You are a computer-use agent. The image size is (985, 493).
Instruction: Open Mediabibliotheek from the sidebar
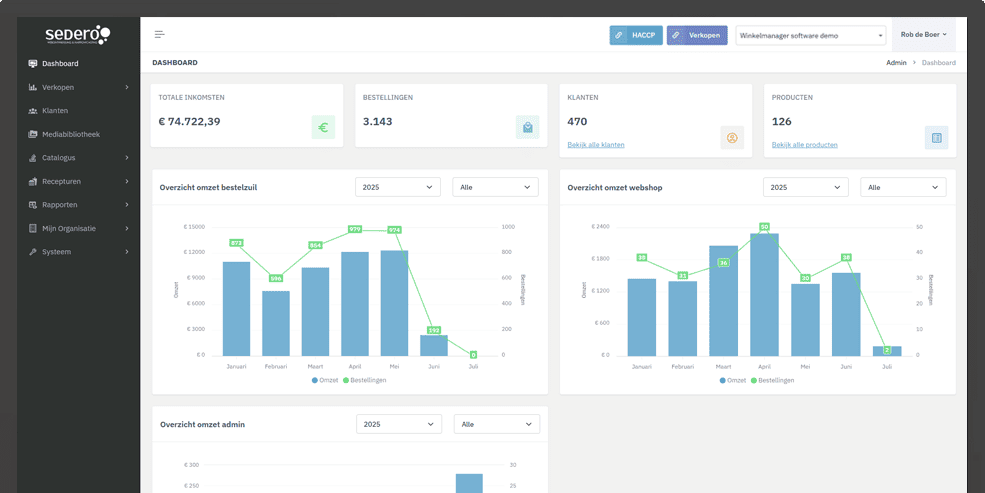(70, 134)
